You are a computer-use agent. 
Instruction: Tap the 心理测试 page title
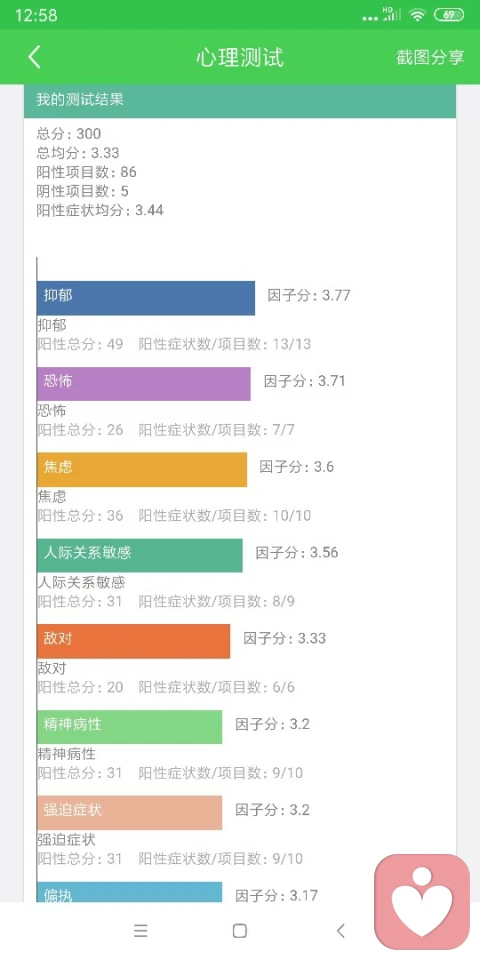[x=240, y=58]
